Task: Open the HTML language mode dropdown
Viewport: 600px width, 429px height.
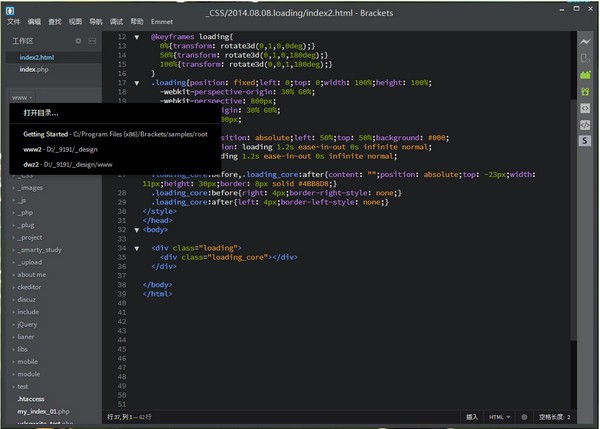Action: click(497, 415)
